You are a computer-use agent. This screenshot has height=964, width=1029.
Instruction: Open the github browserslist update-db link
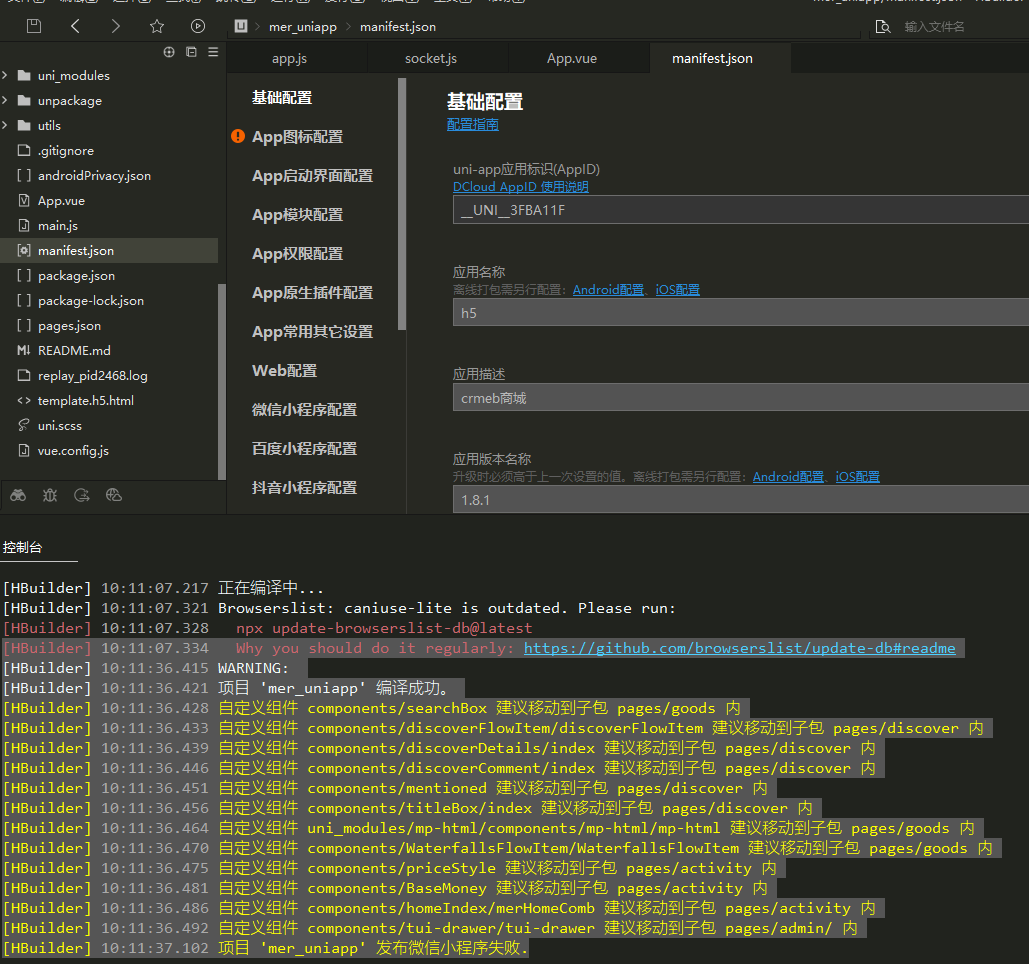coord(740,648)
